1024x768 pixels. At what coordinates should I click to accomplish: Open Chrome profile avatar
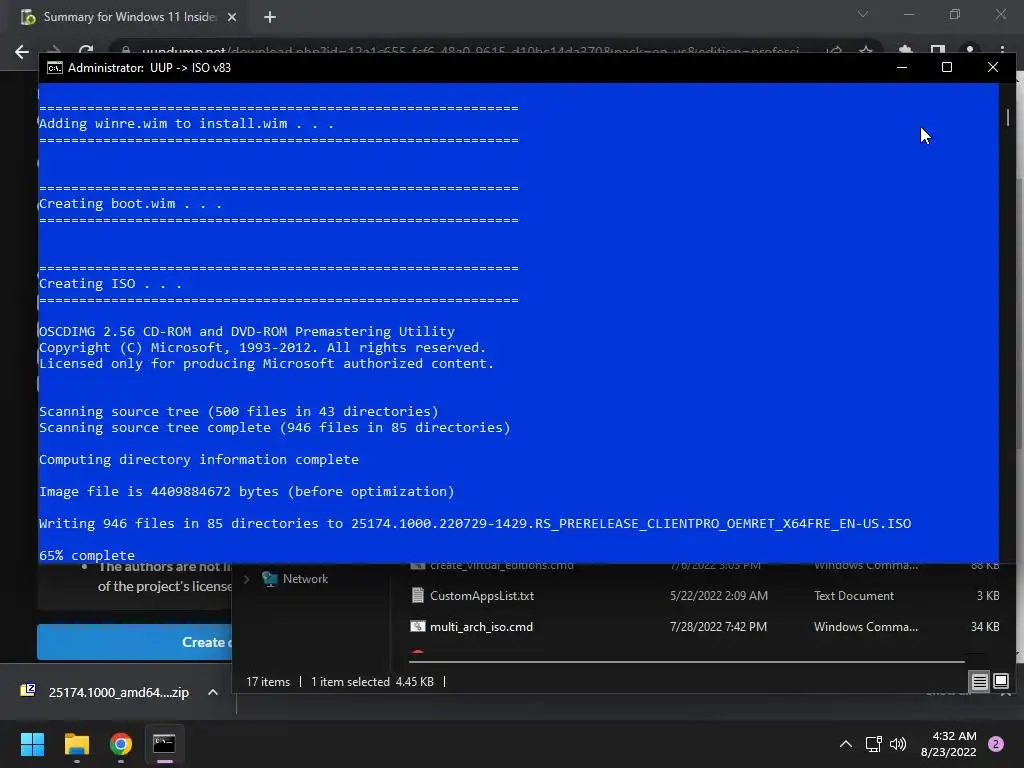click(970, 51)
